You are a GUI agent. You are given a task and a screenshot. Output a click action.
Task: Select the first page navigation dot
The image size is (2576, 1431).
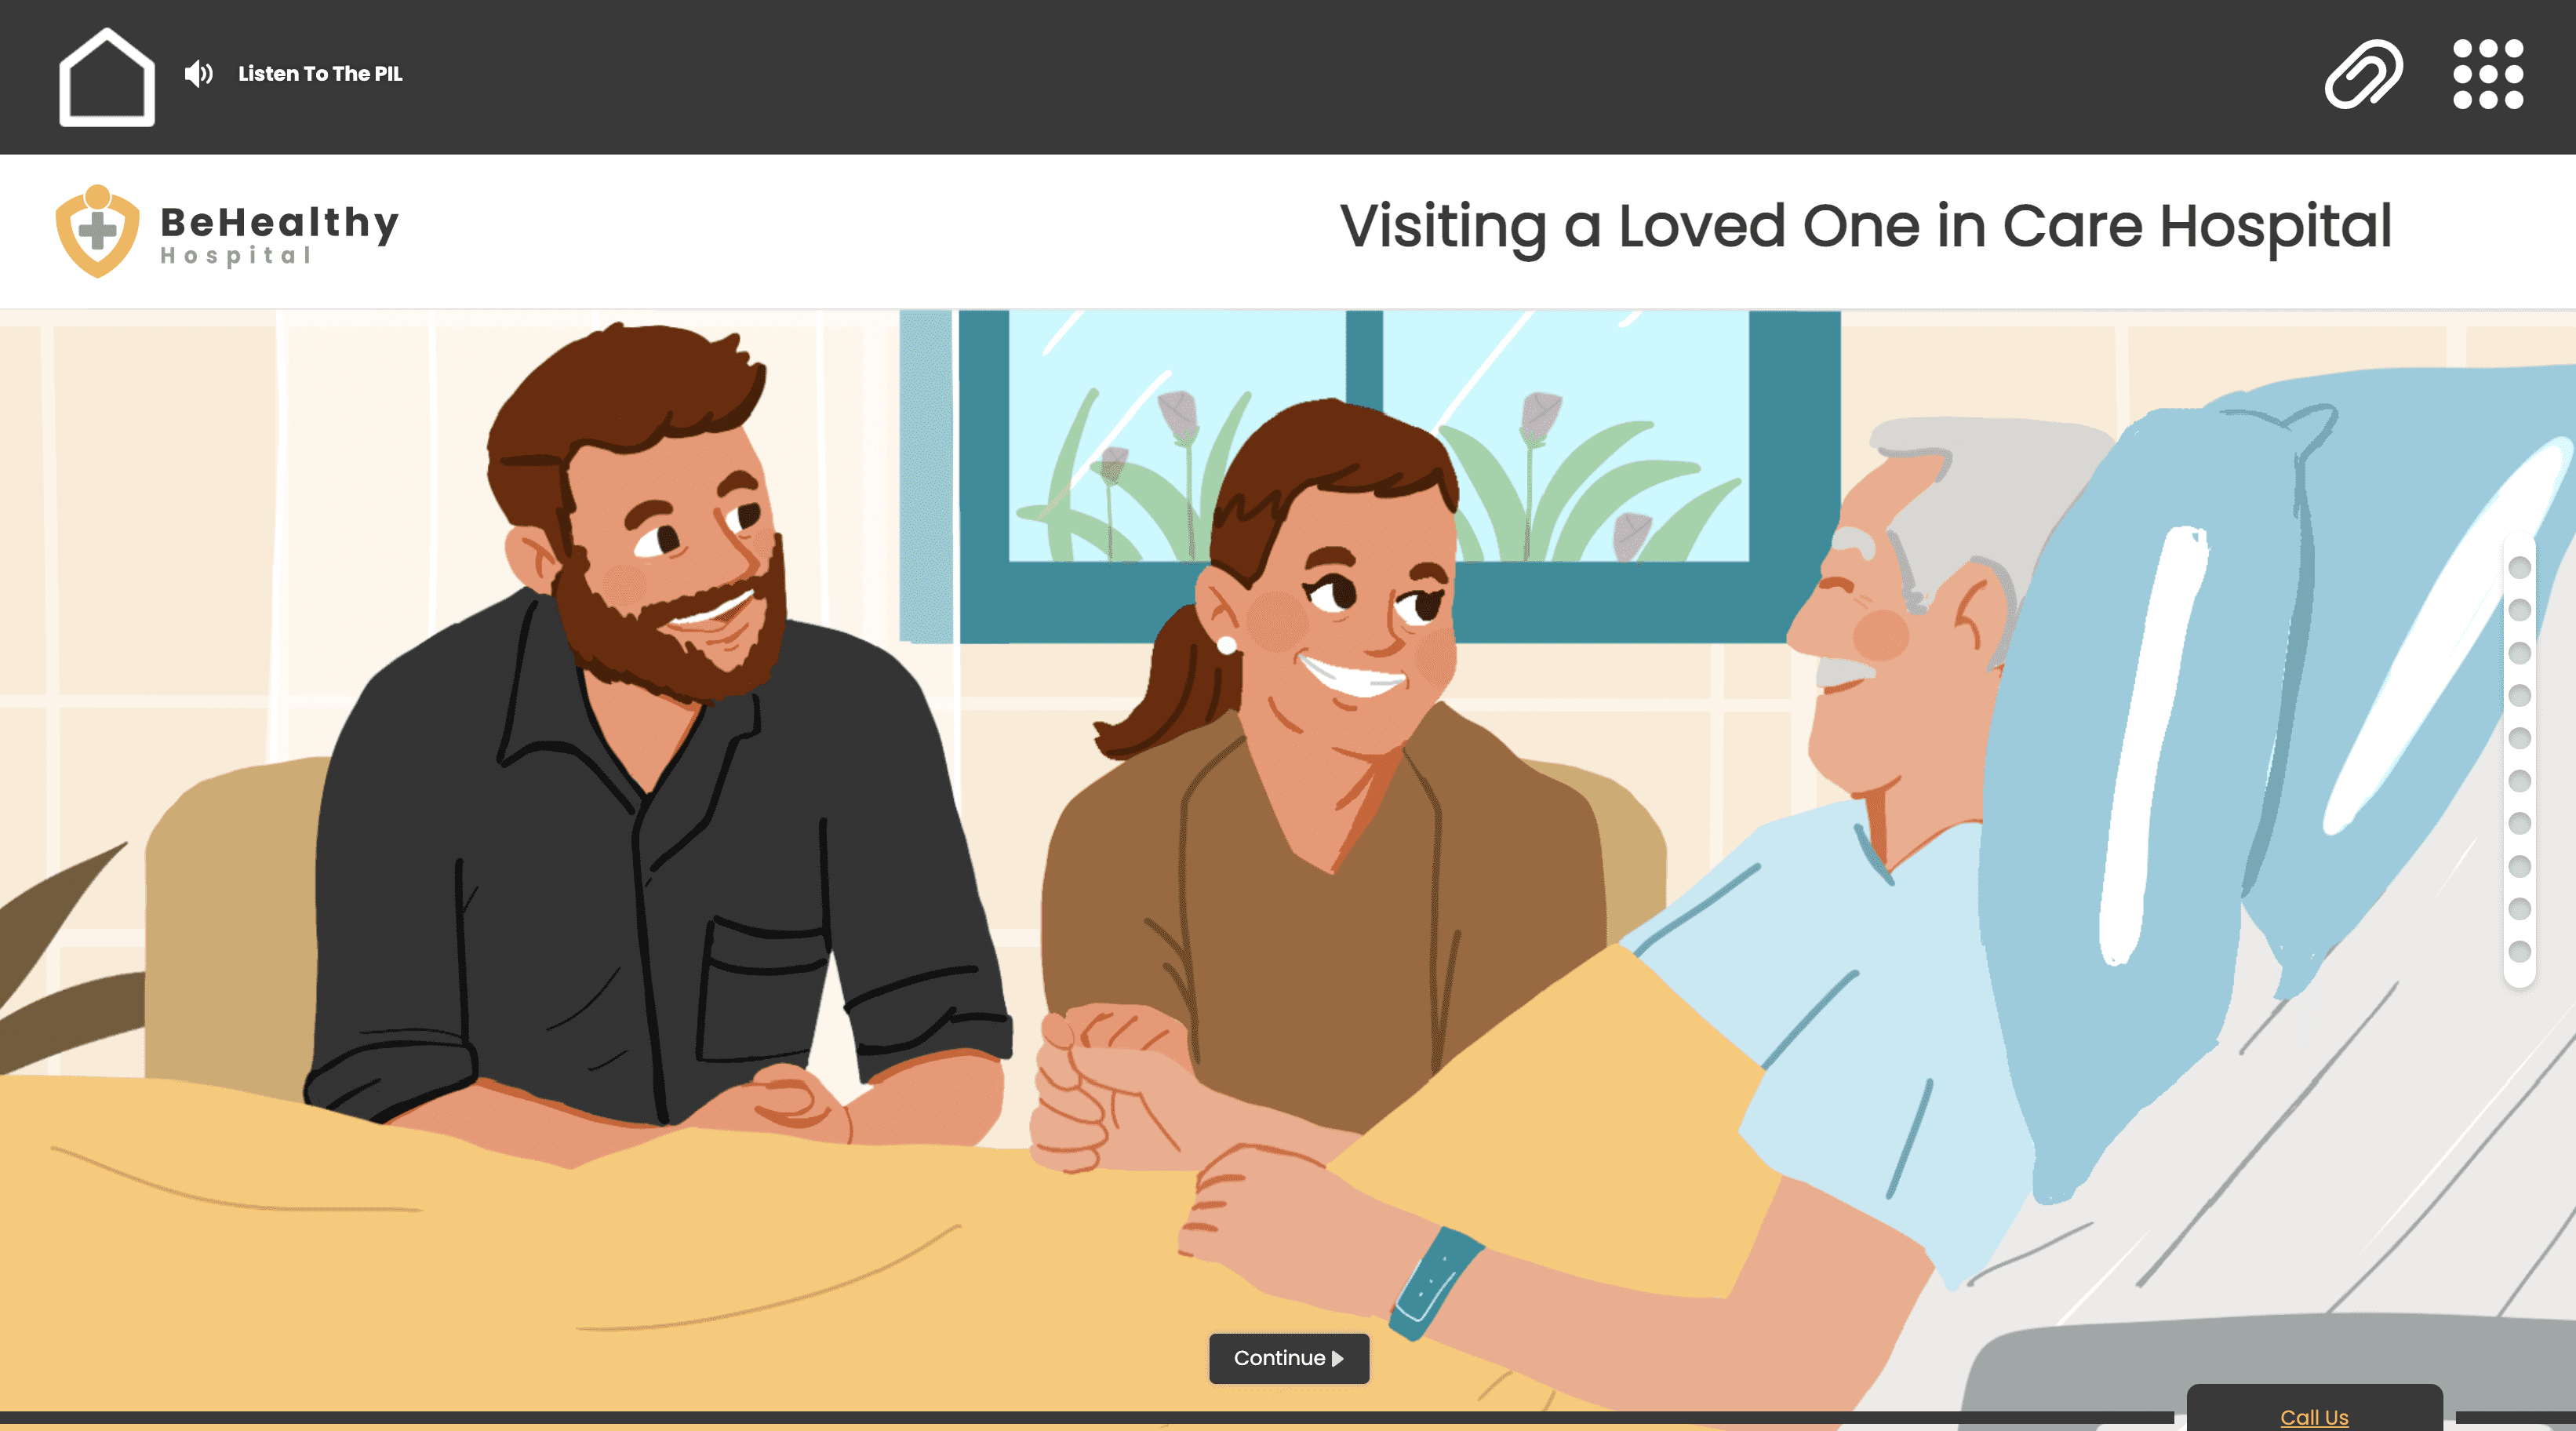pos(2520,567)
